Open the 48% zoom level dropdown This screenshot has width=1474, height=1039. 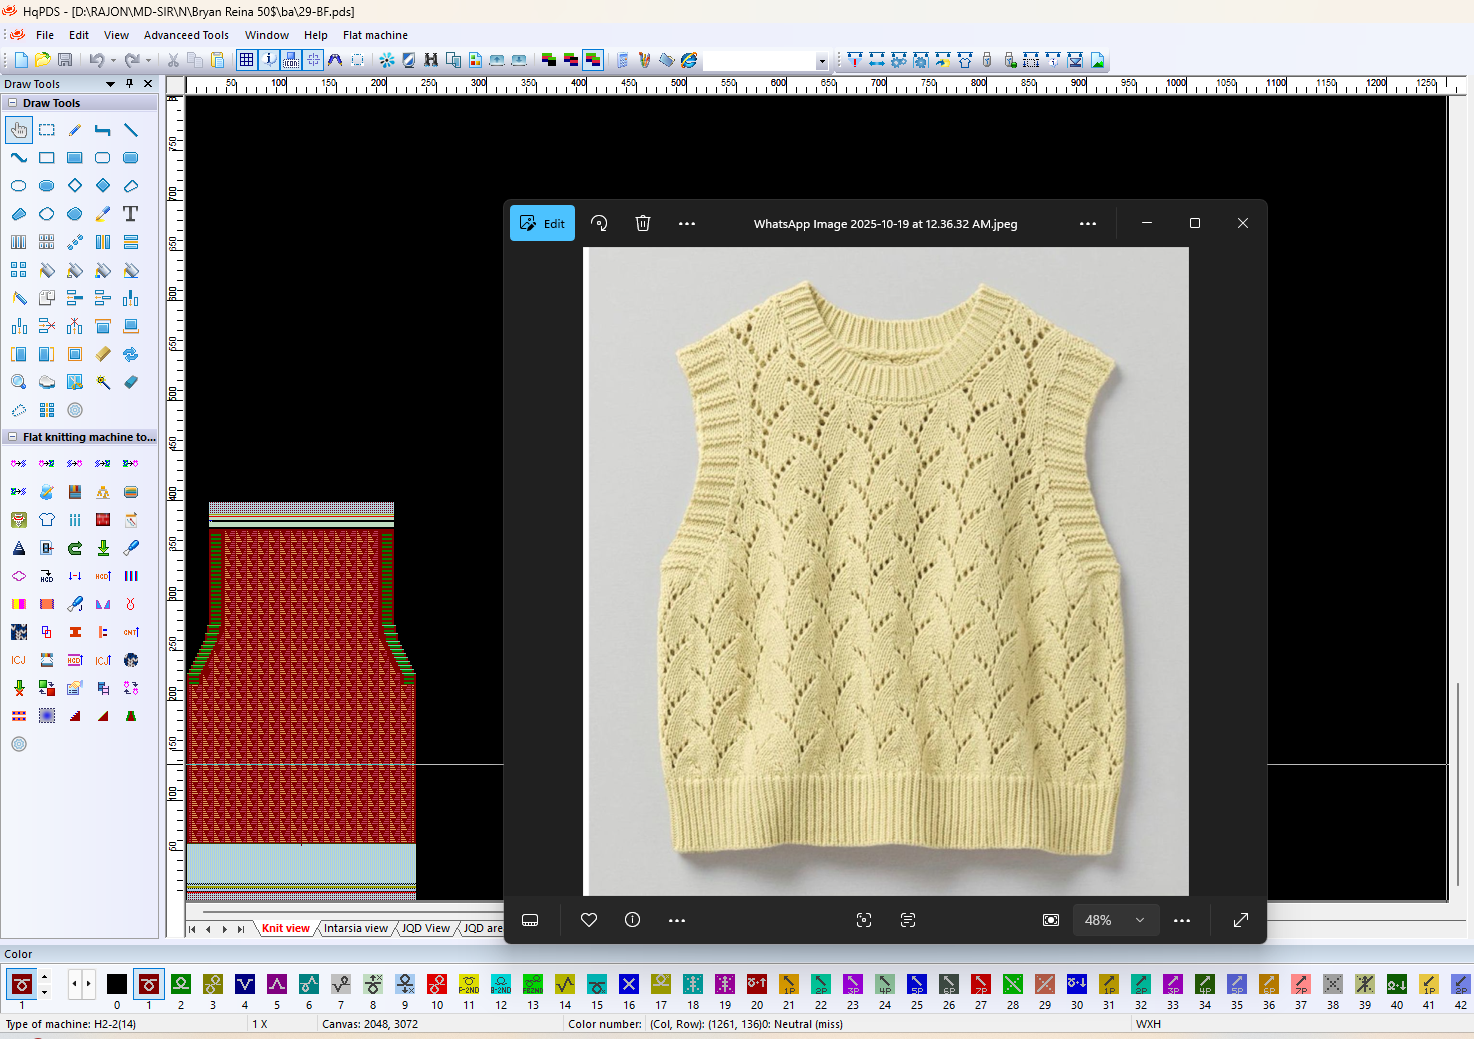point(1115,920)
